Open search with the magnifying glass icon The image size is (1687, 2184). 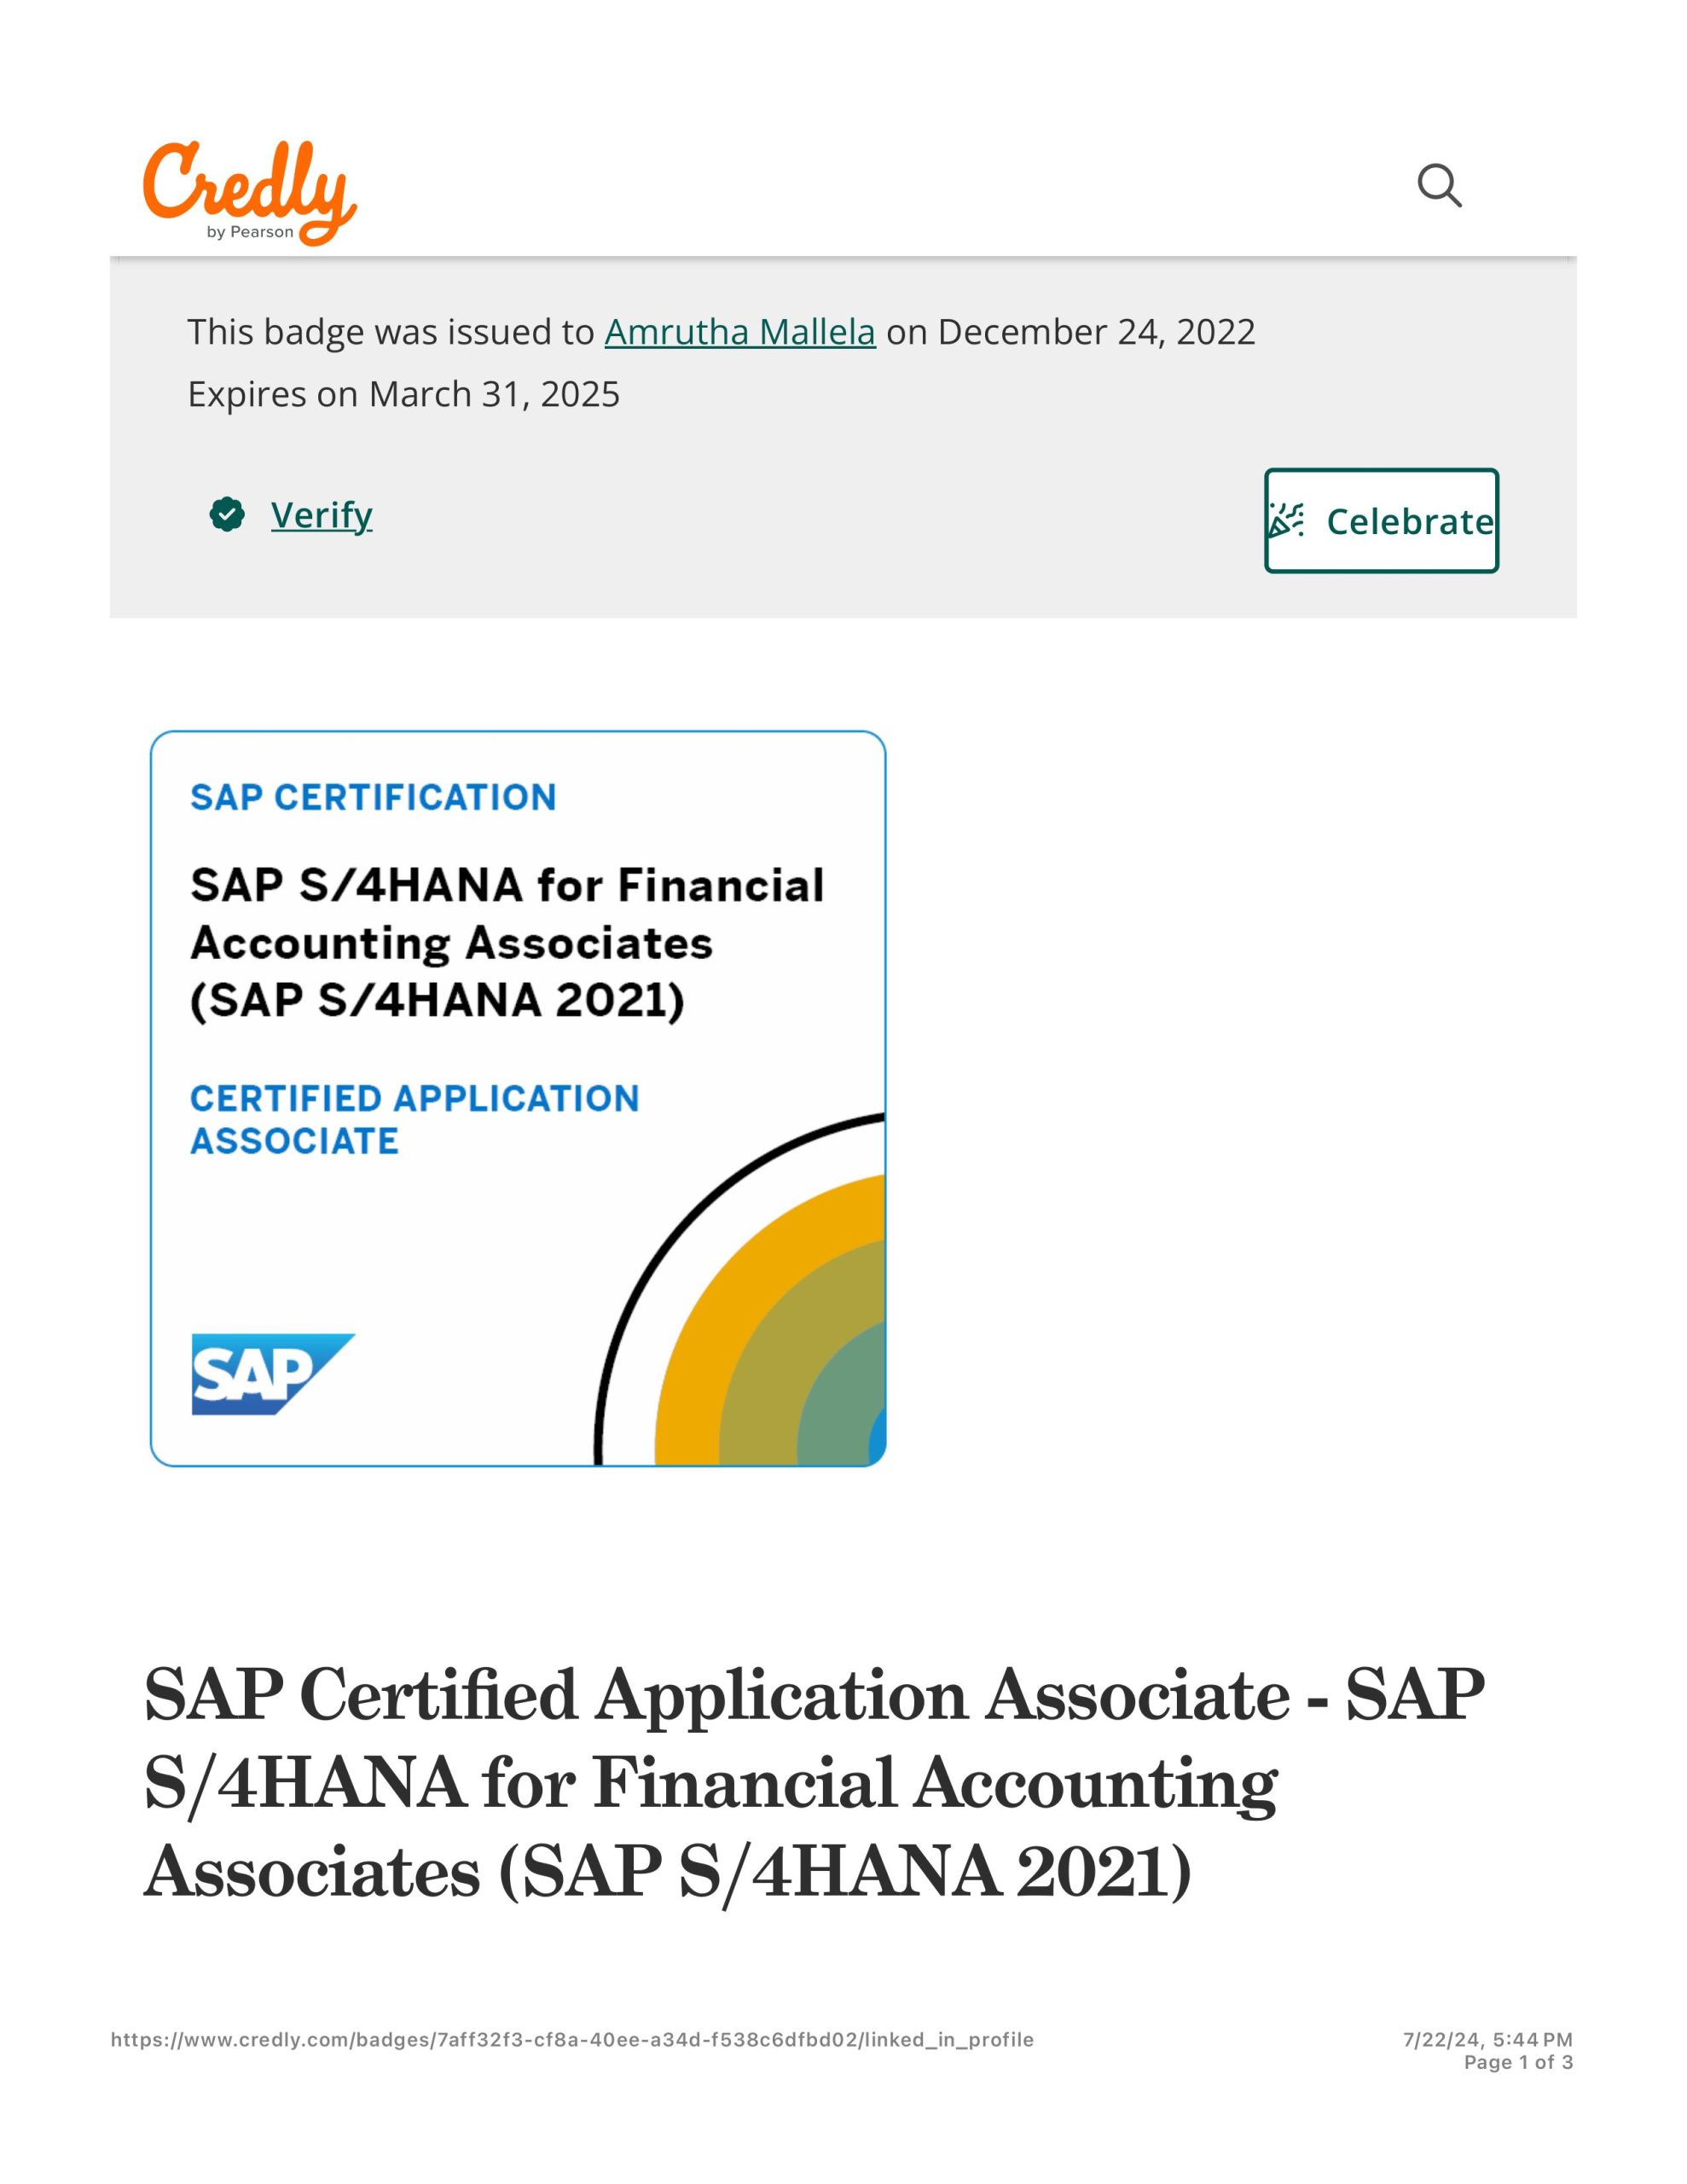1439,186
